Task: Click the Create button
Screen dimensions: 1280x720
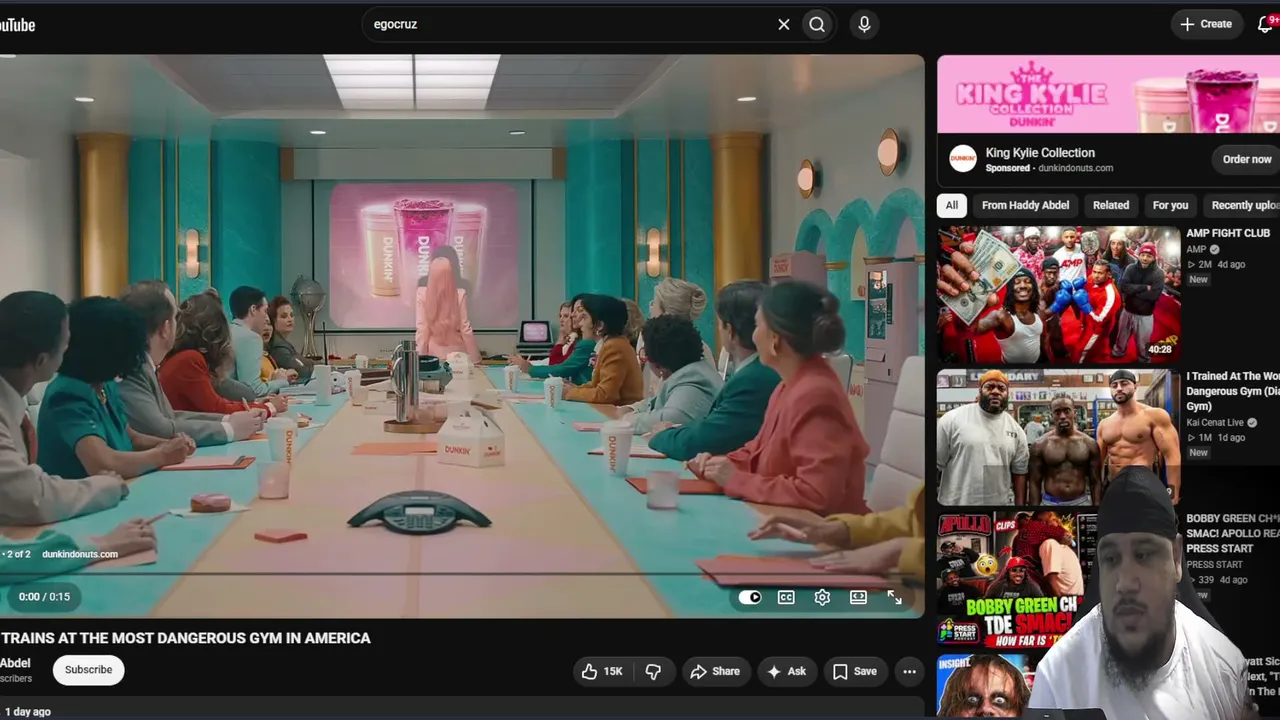Action: (1206, 24)
